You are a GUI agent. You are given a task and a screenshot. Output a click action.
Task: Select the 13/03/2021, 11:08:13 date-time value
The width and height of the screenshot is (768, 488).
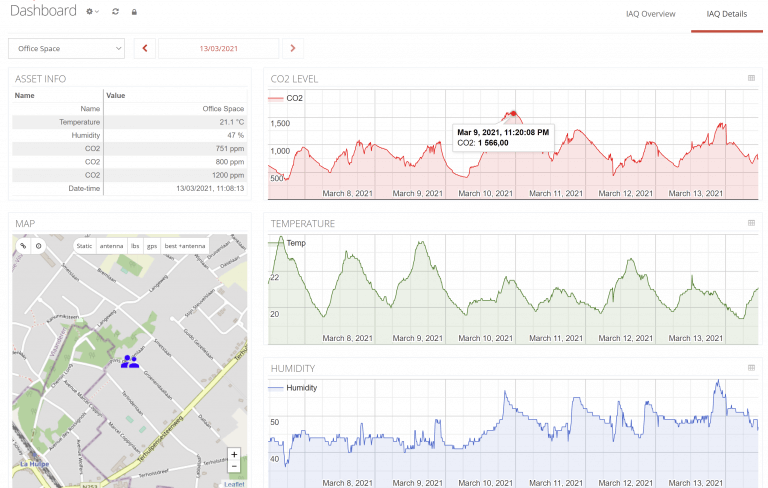click(210, 188)
